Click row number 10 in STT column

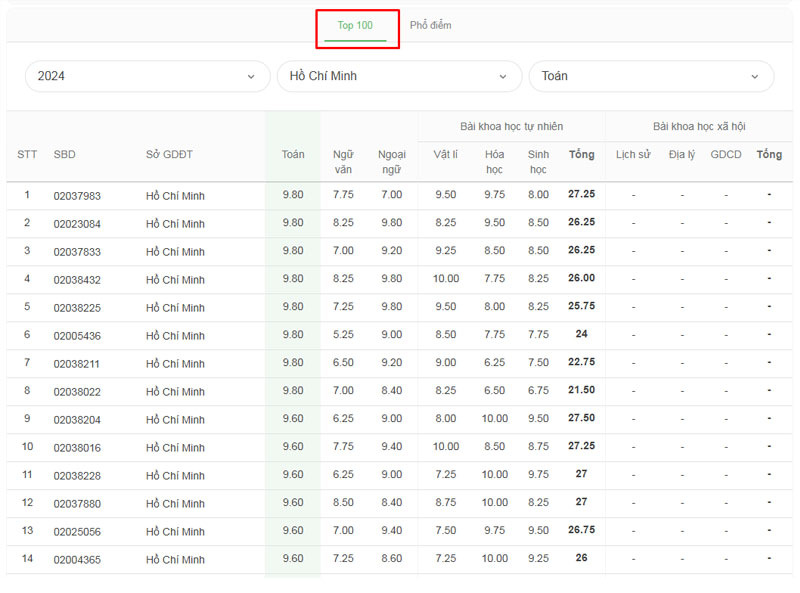tap(28, 447)
